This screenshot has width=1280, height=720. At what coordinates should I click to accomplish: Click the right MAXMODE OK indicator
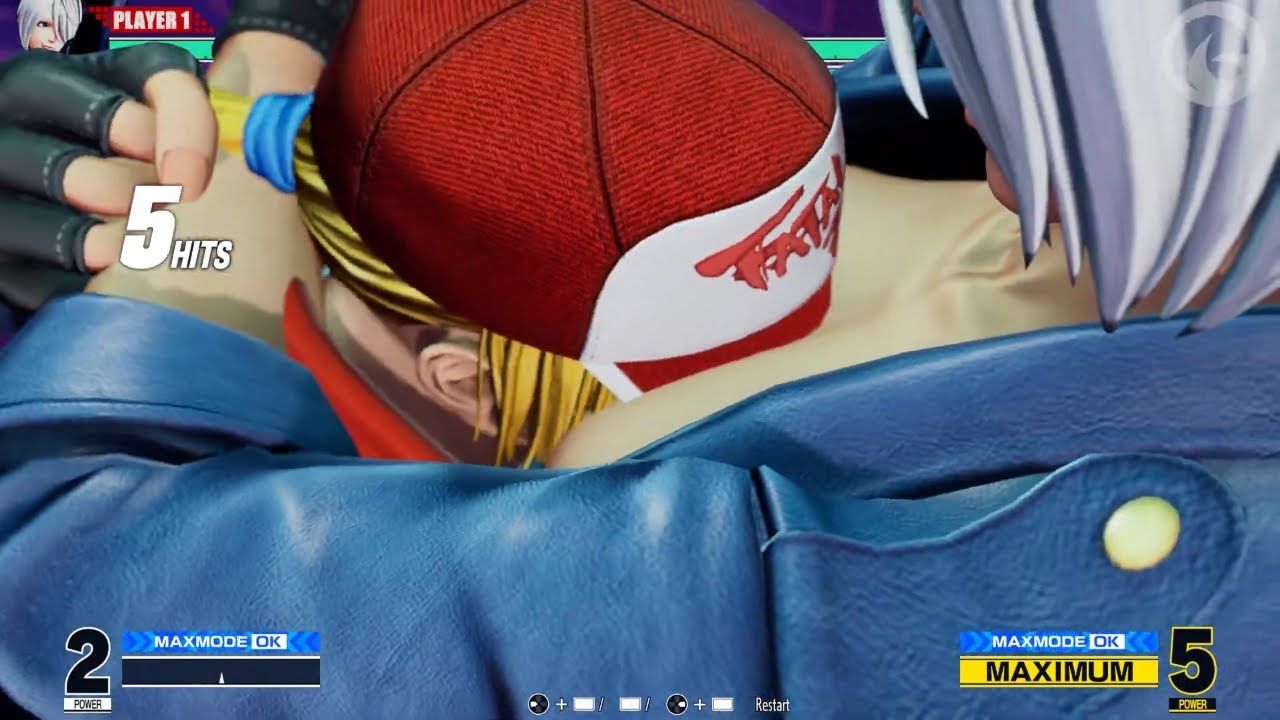tap(1058, 642)
